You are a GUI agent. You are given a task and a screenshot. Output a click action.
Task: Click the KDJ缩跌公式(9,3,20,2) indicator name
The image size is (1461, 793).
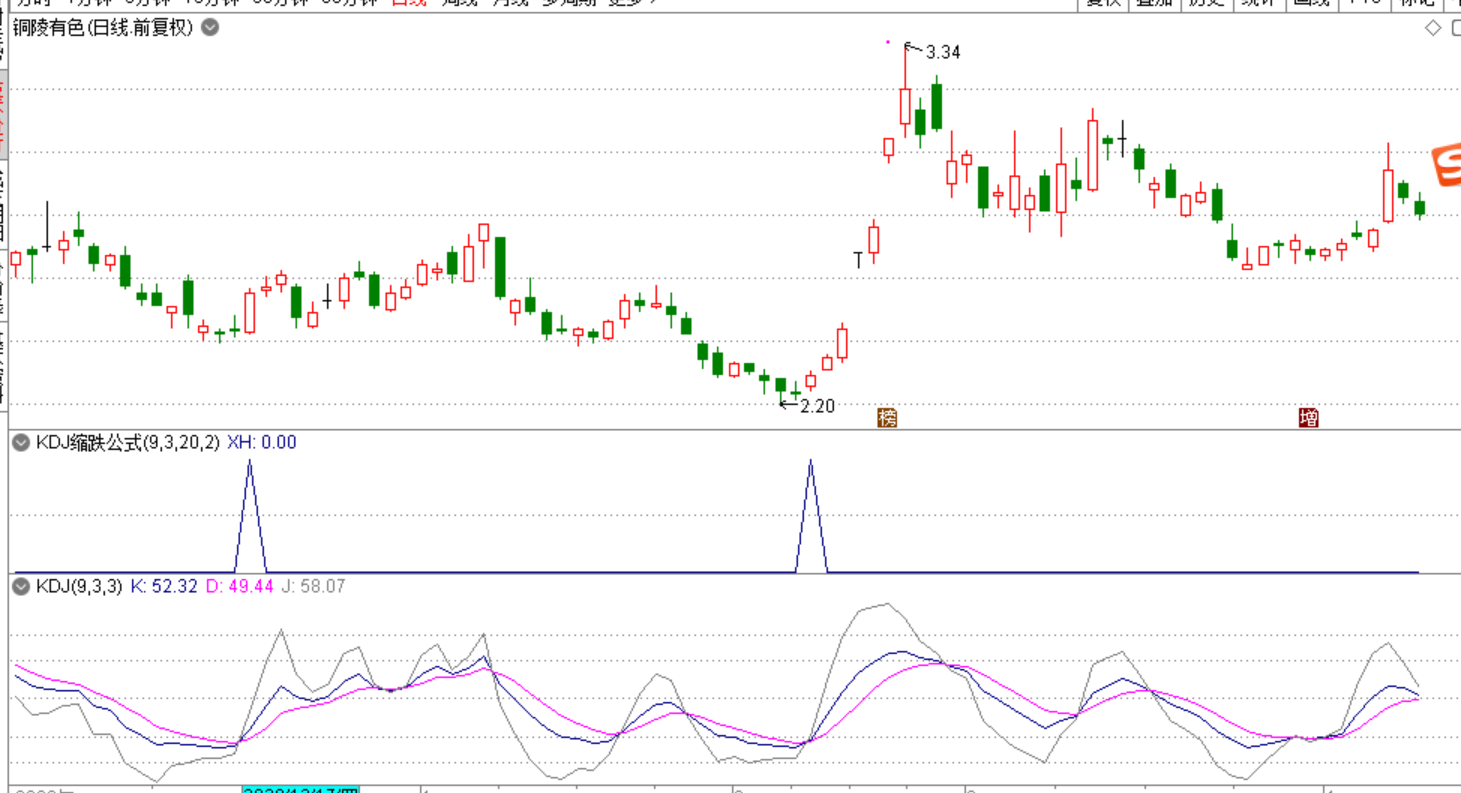[128, 442]
